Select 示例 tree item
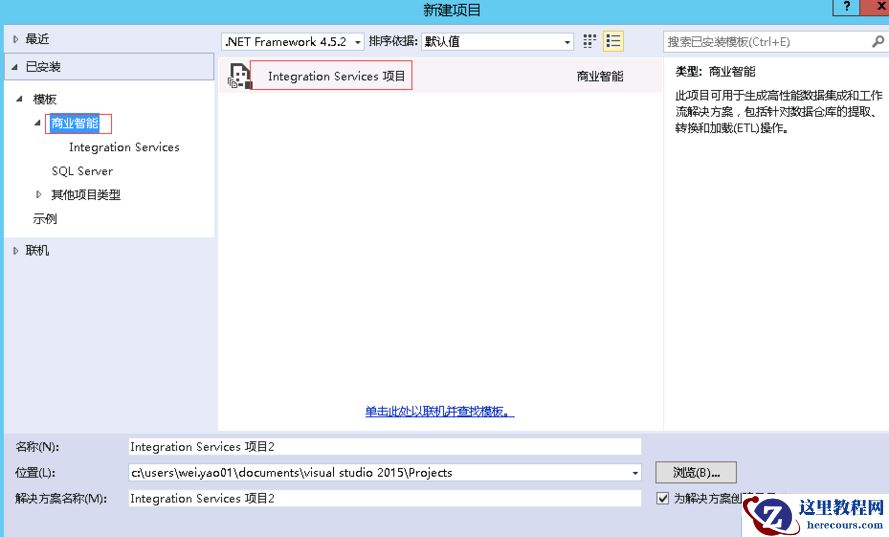This screenshot has height=537, width=889. pyautogui.click(x=45, y=219)
